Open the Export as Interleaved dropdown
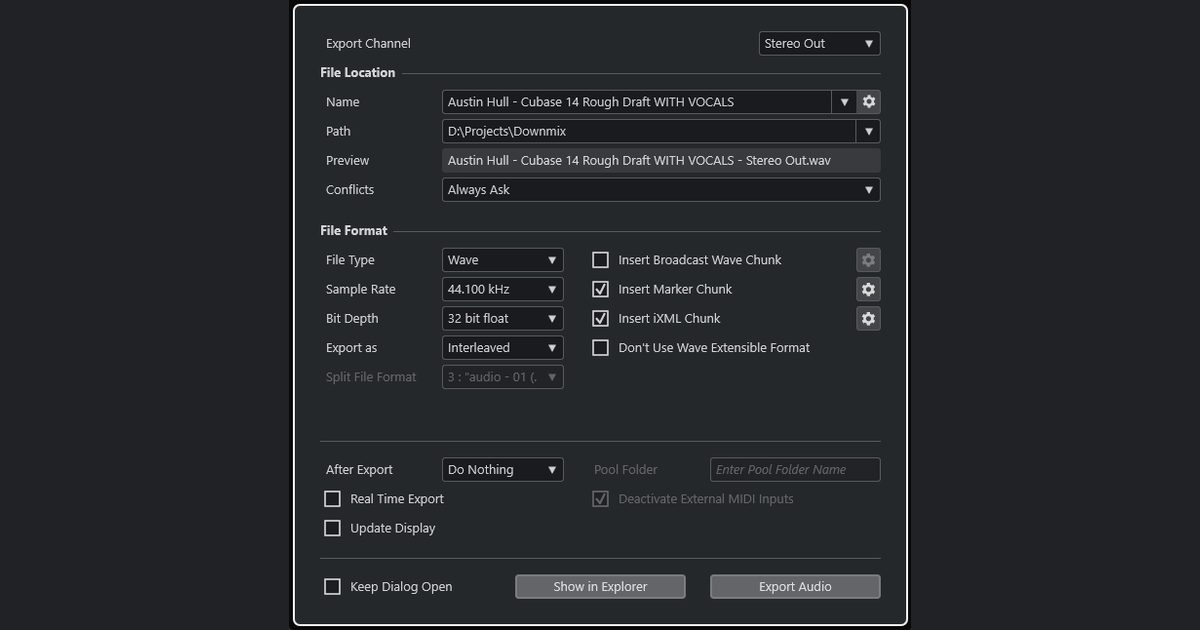This screenshot has height=630, width=1200. pyautogui.click(x=503, y=348)
